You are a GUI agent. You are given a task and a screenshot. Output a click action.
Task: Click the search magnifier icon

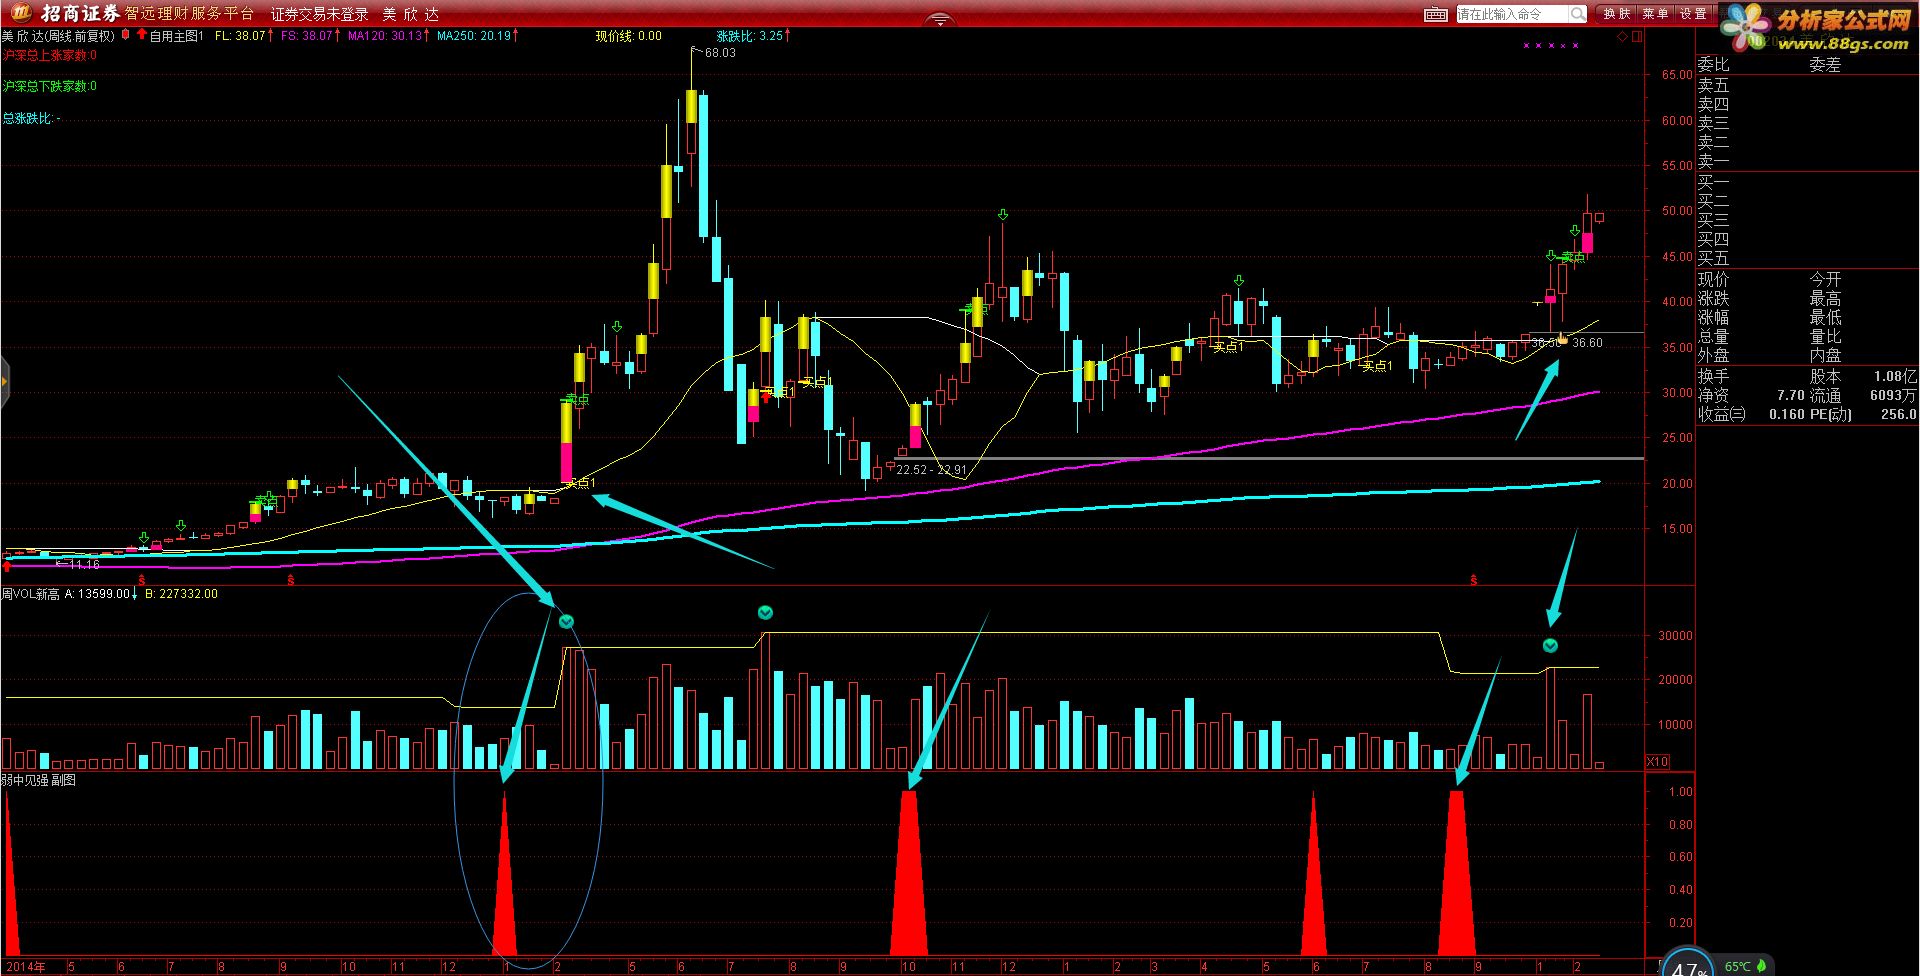tap(1577, 14)
